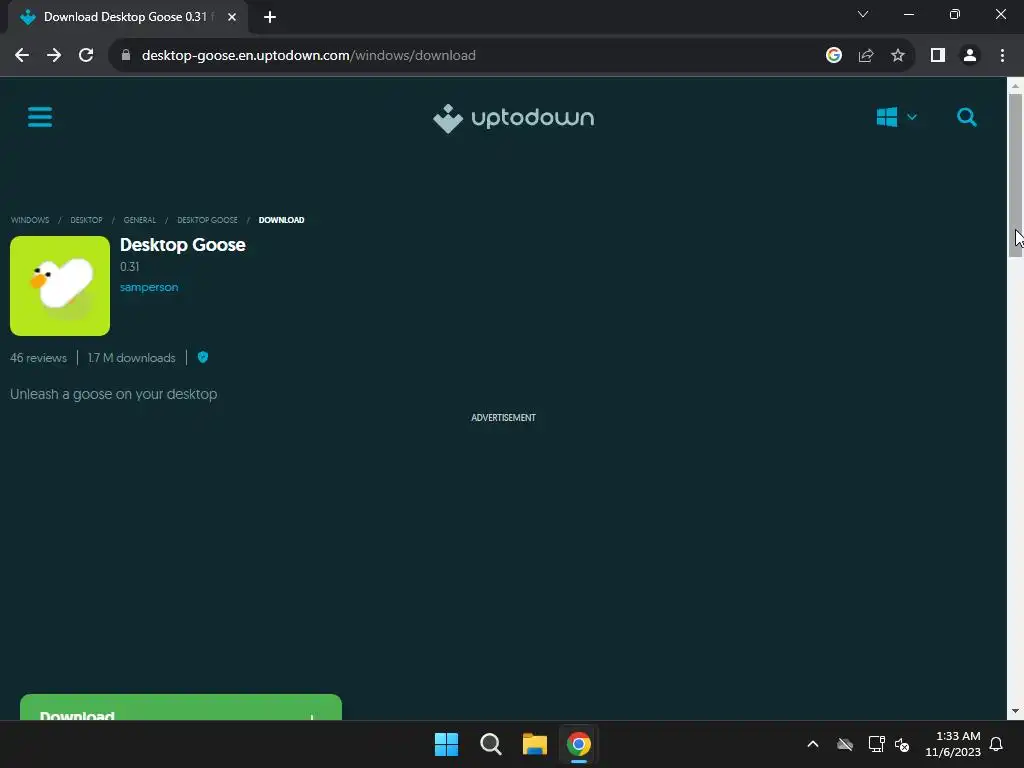Open the tab search chevron
This screenshot has height=768, width=1024.
click(863, 14)
